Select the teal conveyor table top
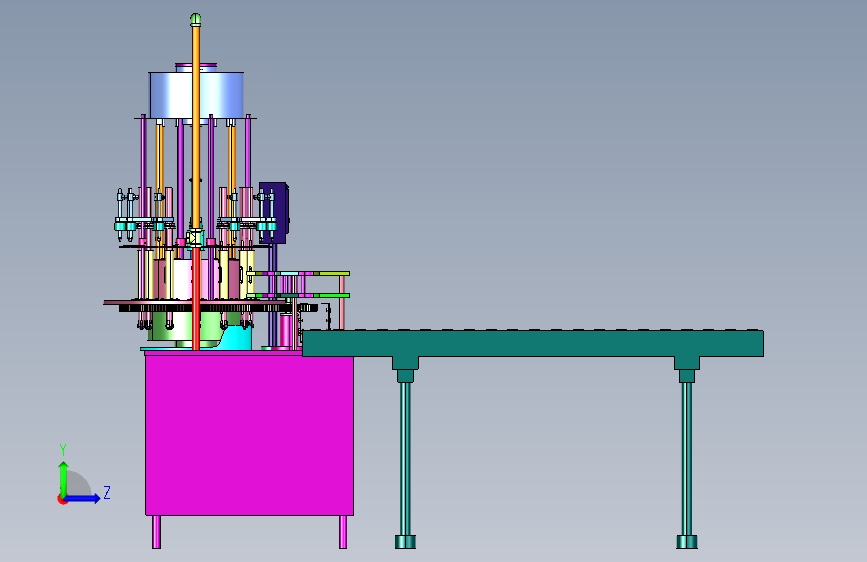Image resolution: width=867 pixels, height=562 pixels. click(533, 344)
